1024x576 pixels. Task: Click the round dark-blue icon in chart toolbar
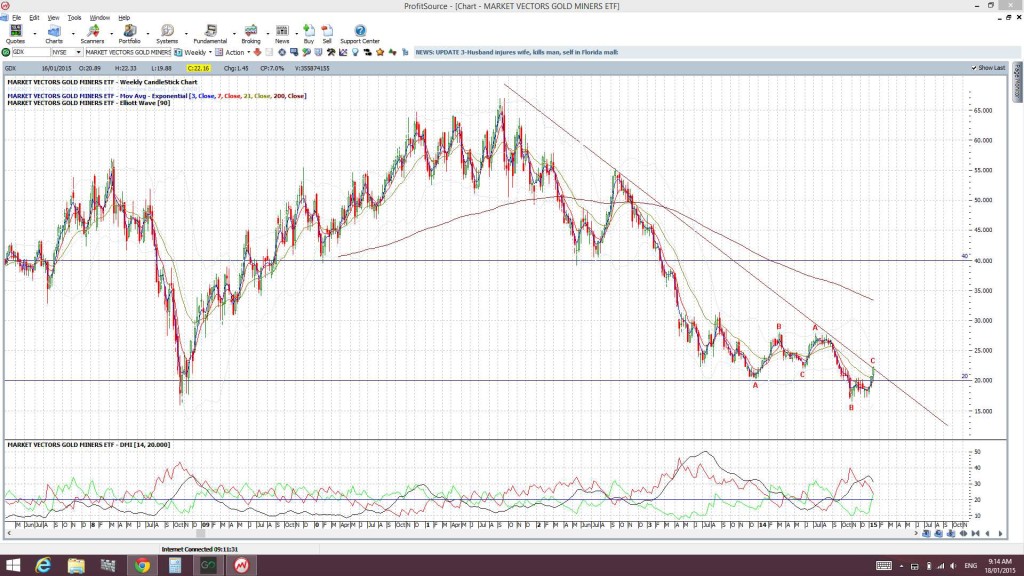(281, 52)
